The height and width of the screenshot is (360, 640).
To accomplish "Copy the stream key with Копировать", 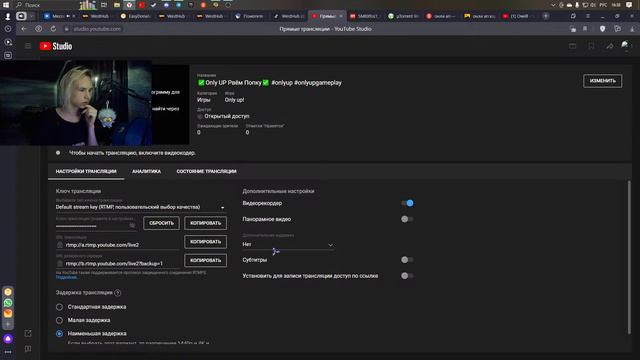I will (205, 223).
